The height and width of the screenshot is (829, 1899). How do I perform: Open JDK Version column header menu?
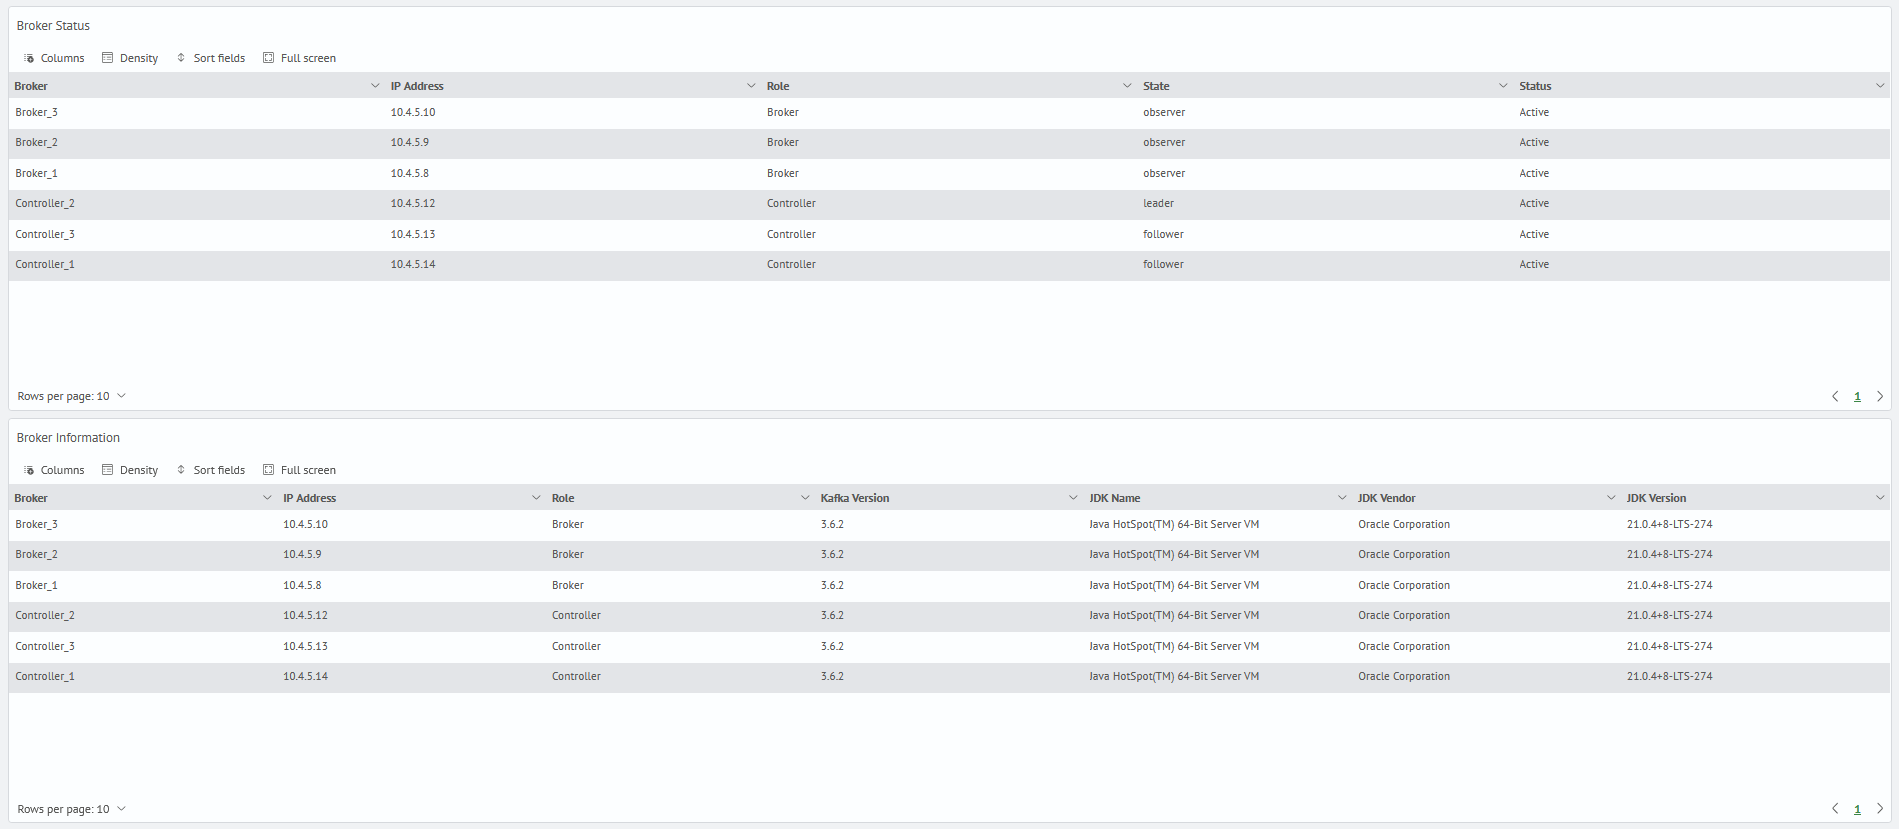1880,498
